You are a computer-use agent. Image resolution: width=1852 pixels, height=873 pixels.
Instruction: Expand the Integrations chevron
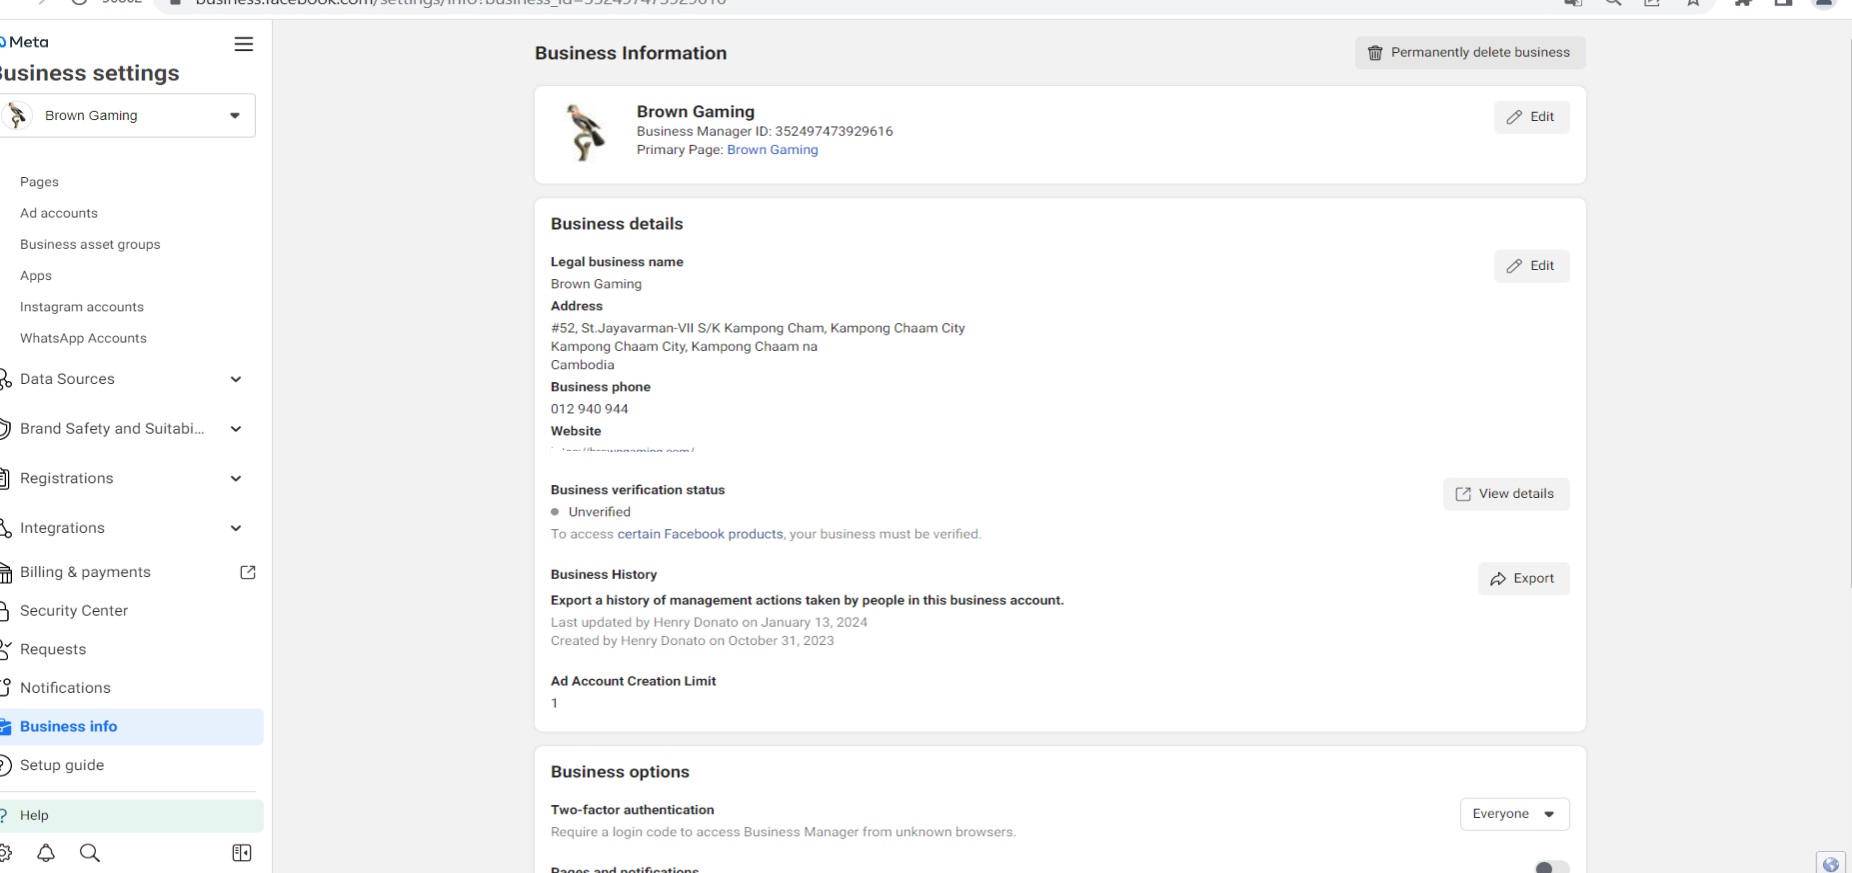point(236,528)
